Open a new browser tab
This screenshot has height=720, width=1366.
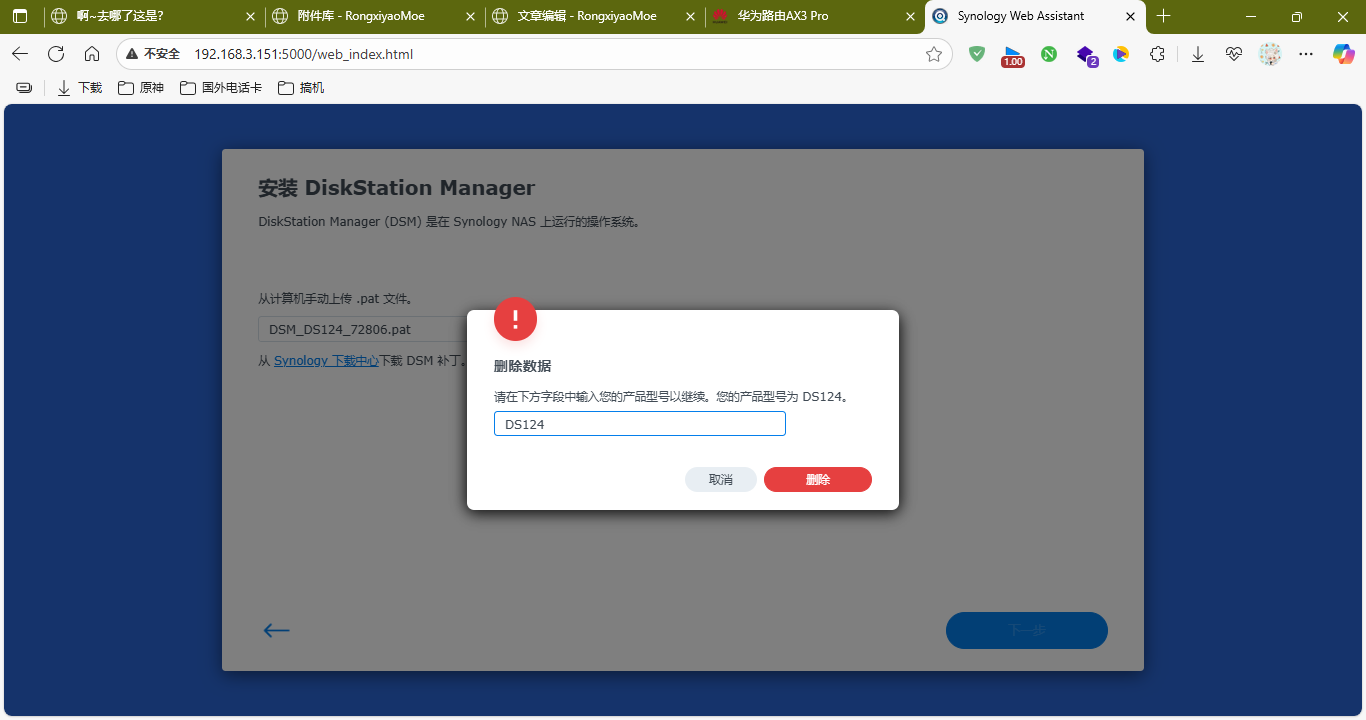(x=1163, y=16)
